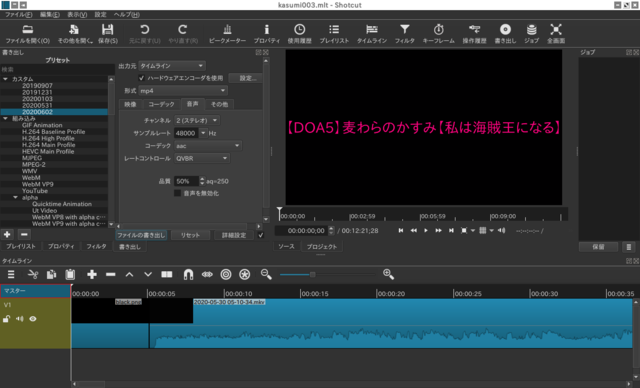
Task: Open 出力元 タイムライン dropdown
Action: pos(172,66)
